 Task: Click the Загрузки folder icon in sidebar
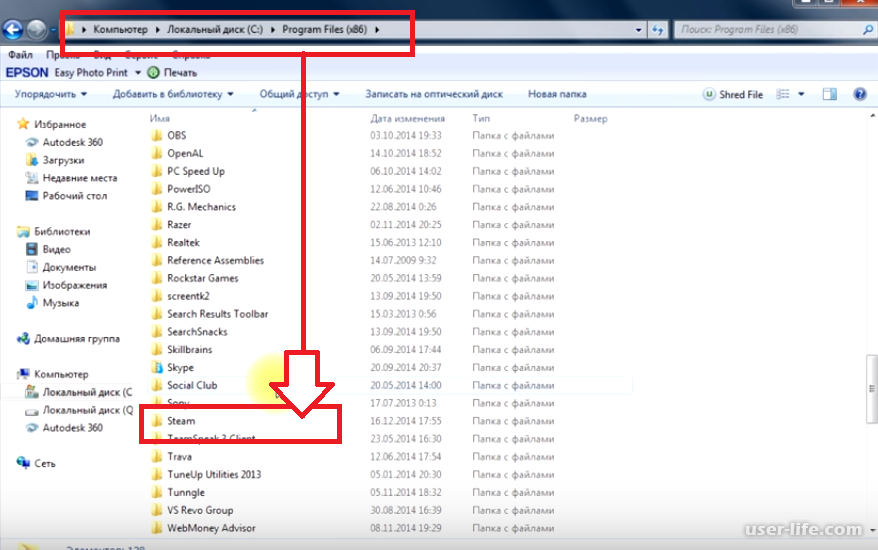(x=32, y=160)
